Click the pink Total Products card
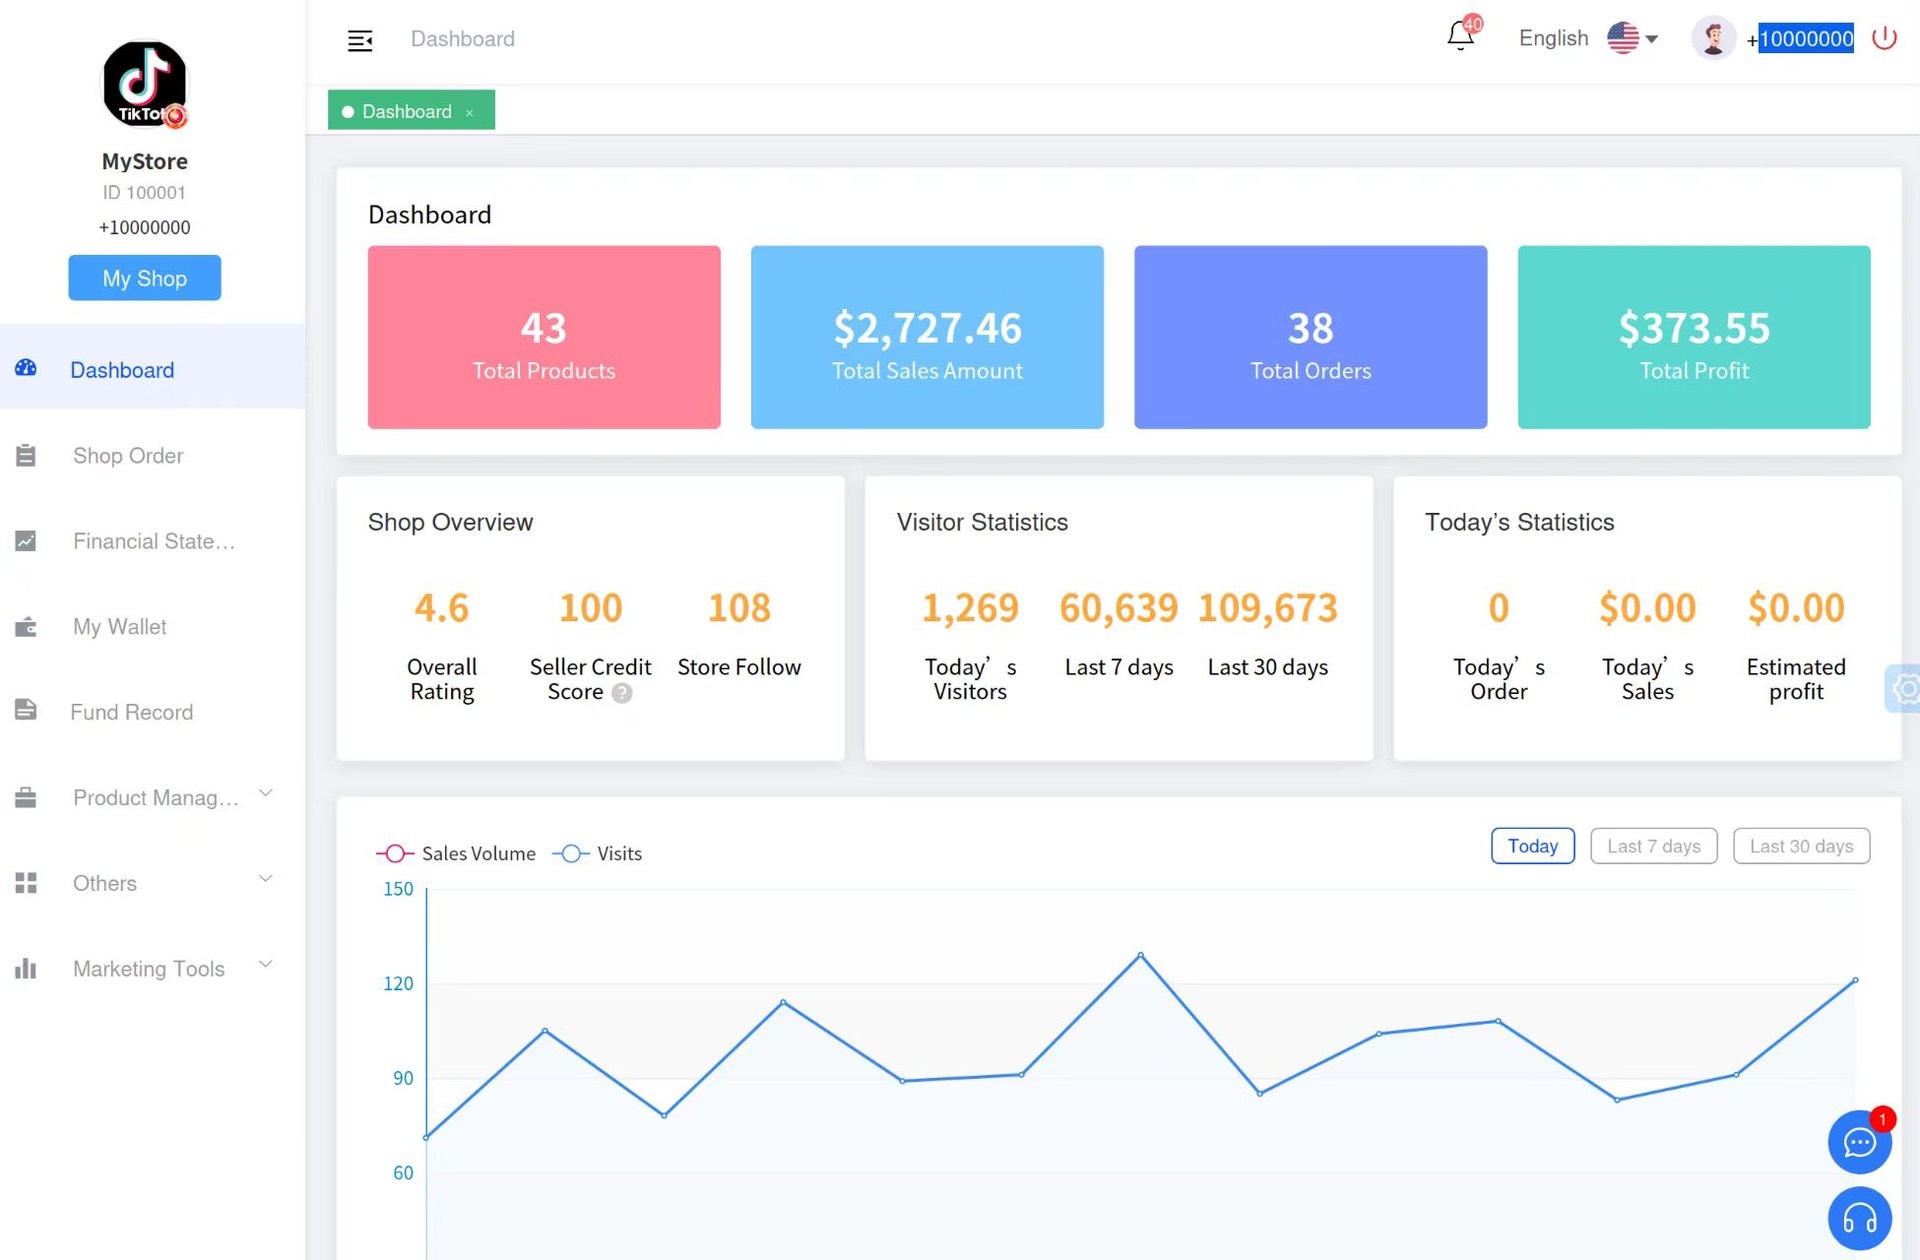 pyautogui.click(x=543, y=337)
